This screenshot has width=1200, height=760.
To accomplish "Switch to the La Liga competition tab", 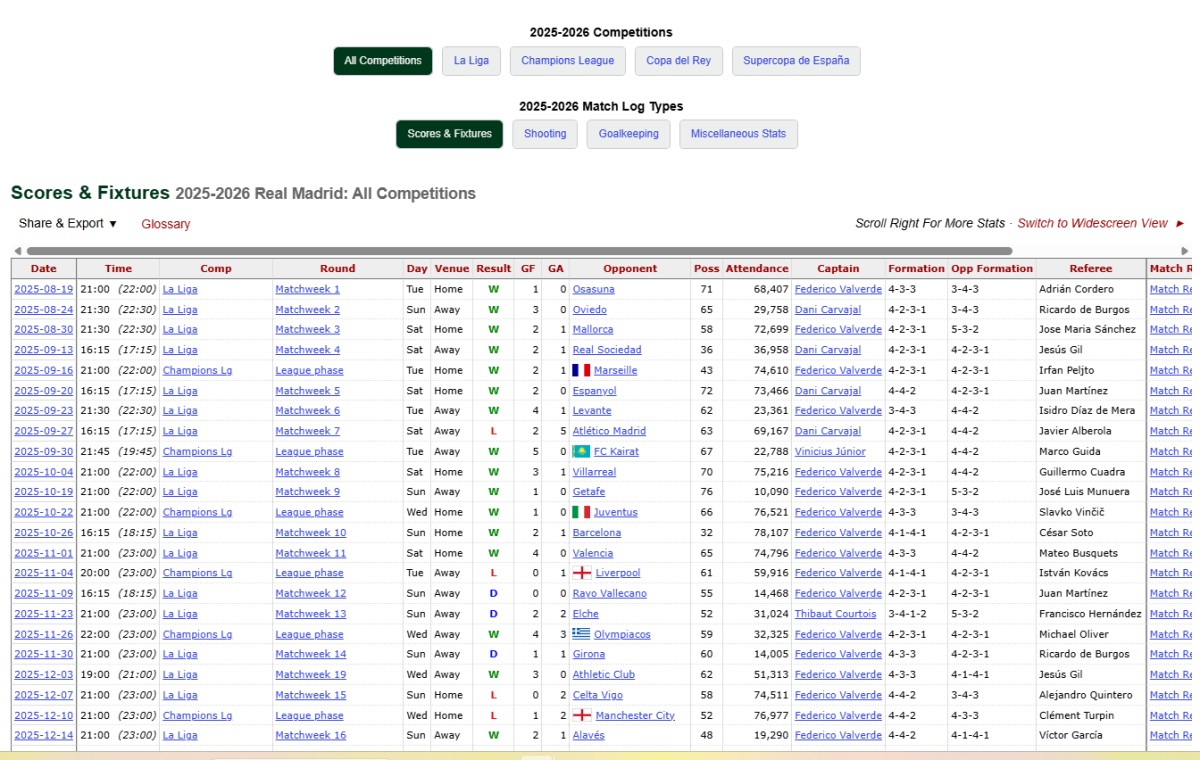I will [471, 61].
